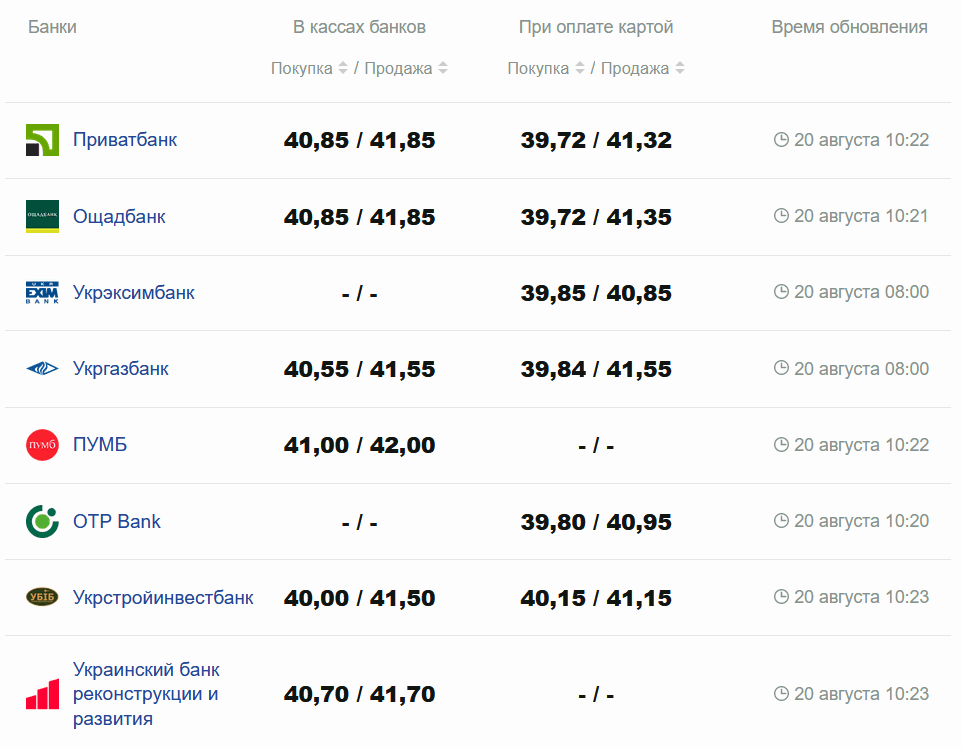Screen dimensions: 962x748
Task: Go to Укргазбанк link
Action: (121, 369)
